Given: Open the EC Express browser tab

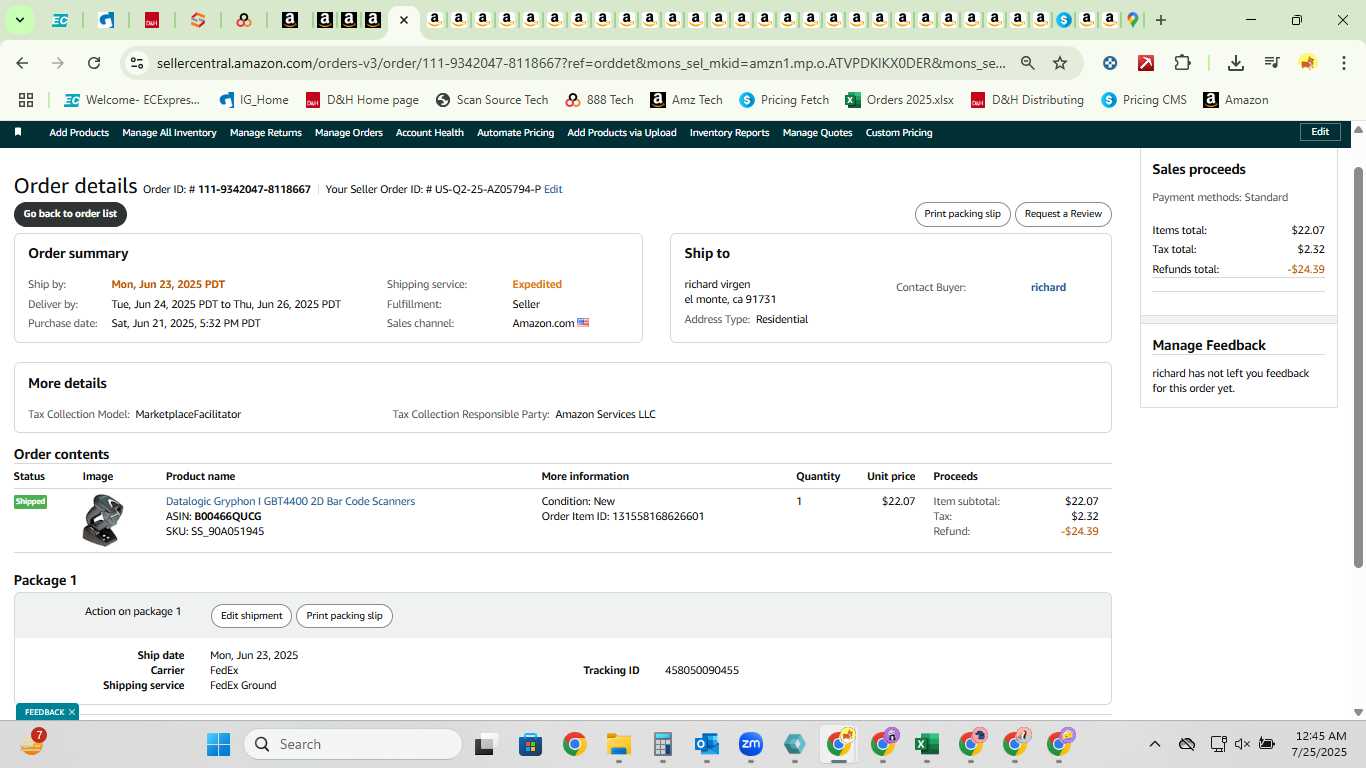Looking at the screenshot, I should [60, 20].
